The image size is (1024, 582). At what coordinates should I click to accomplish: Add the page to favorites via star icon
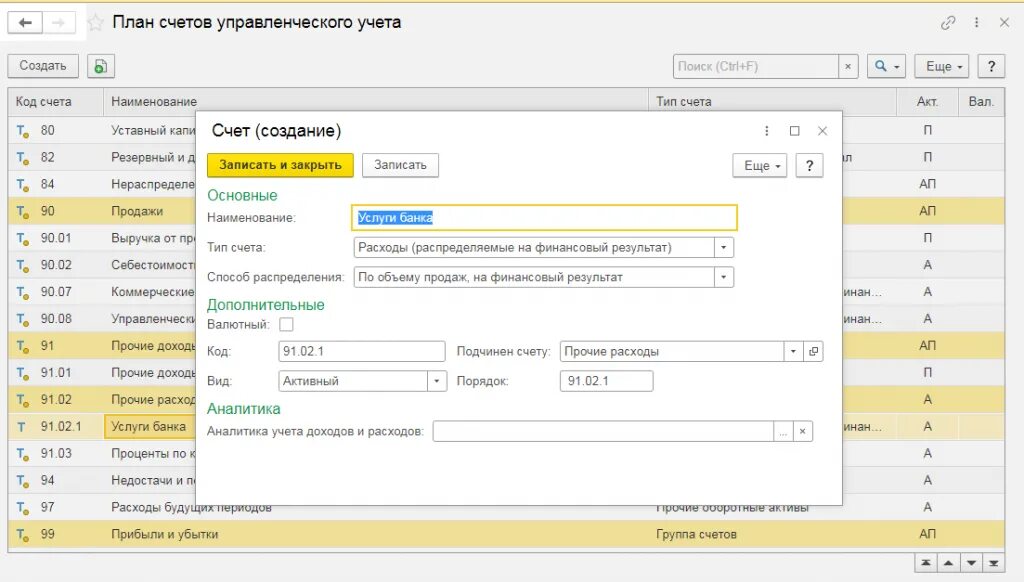coord(95,23)
